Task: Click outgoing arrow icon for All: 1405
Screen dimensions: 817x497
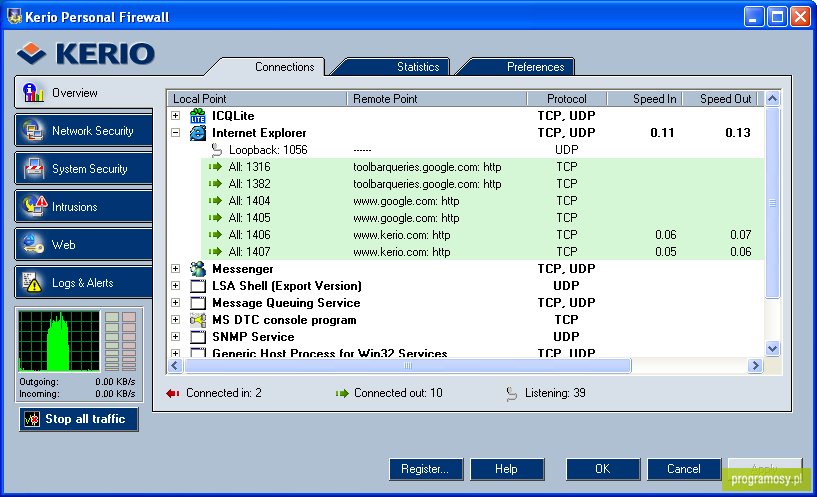Action: coord(215,218)
